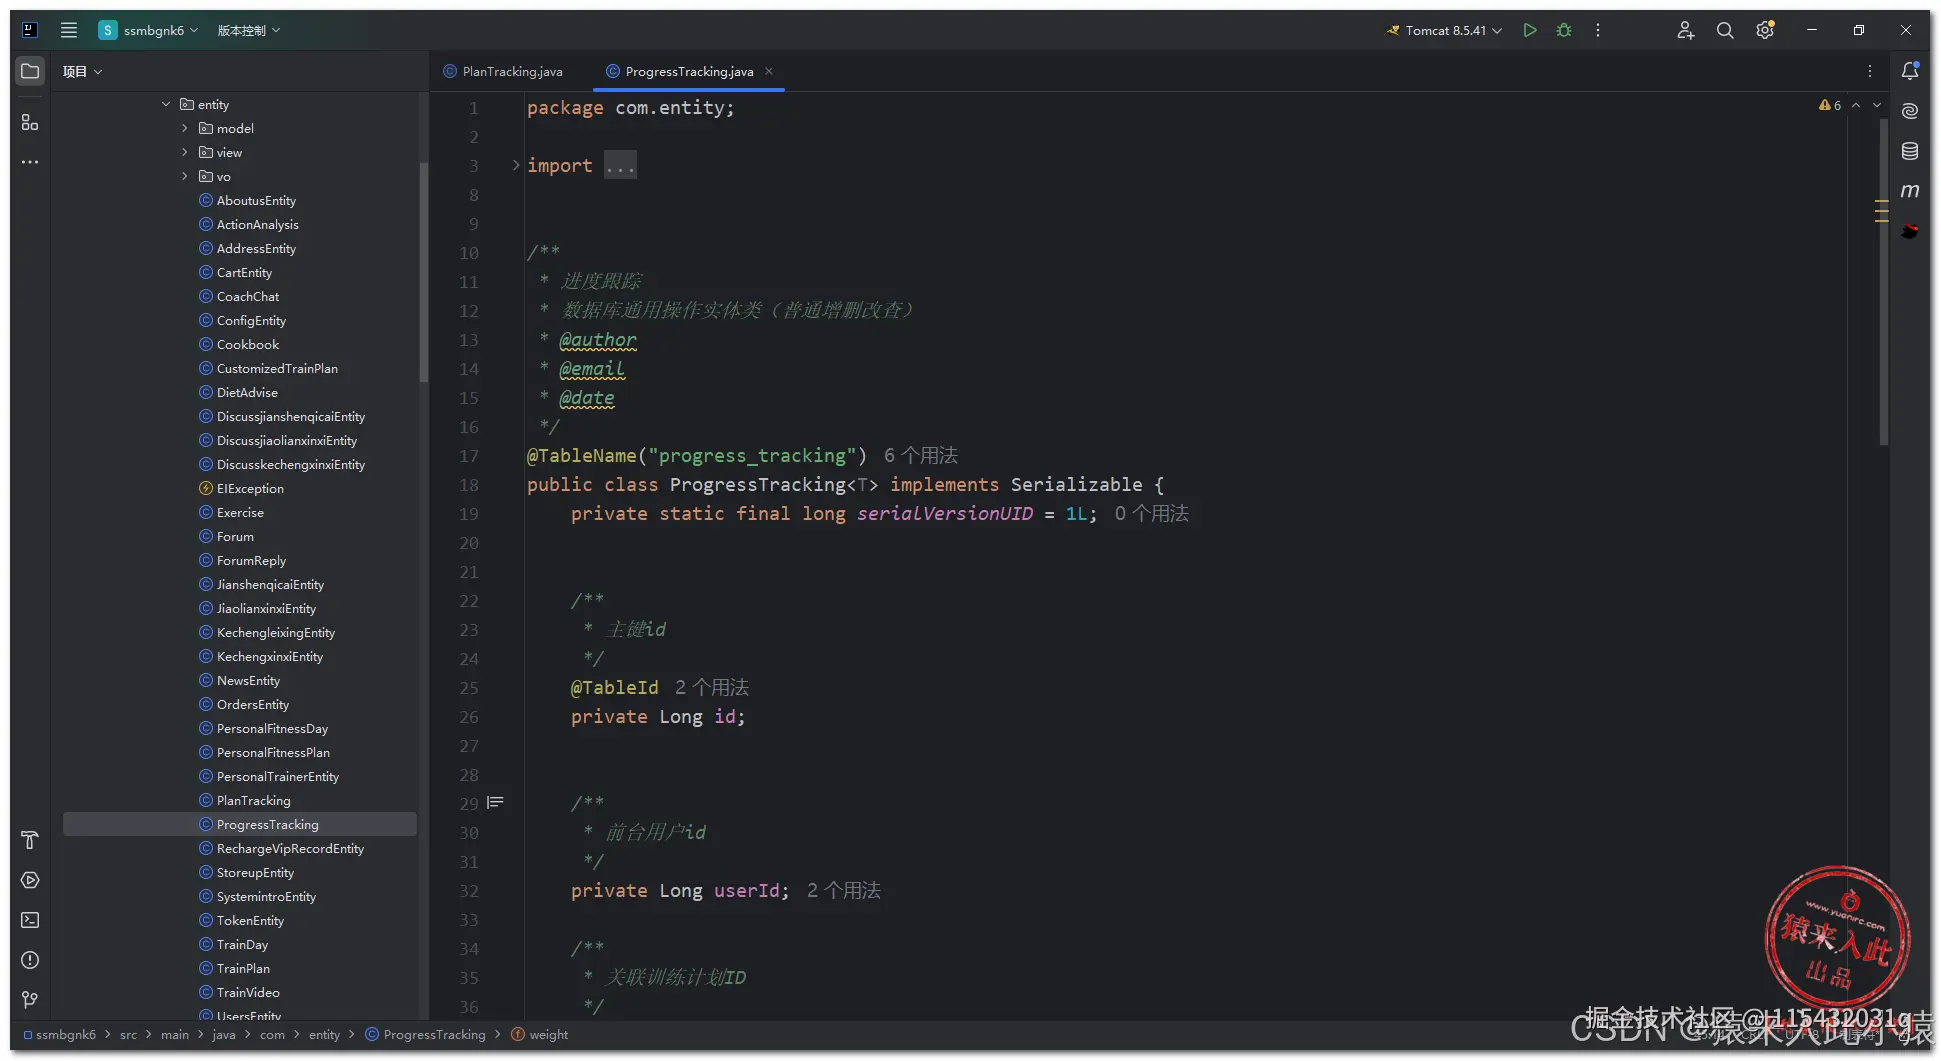Show more tool windows ellipsis
The width and height of the screenshot is (1941, 1061).
point(30,162)
